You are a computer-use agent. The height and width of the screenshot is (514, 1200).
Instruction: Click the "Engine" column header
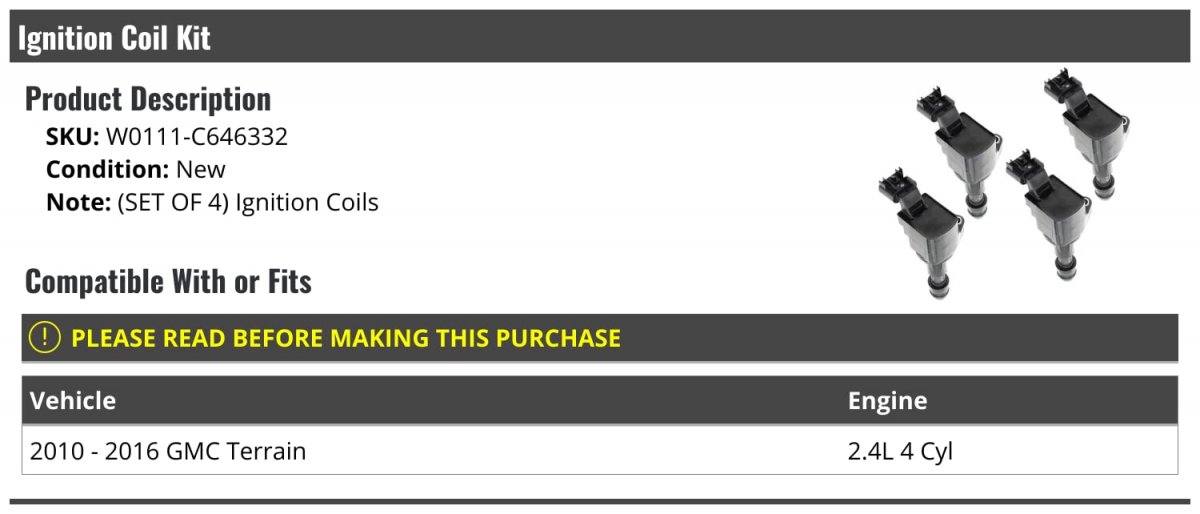click(x=887, y=401)
